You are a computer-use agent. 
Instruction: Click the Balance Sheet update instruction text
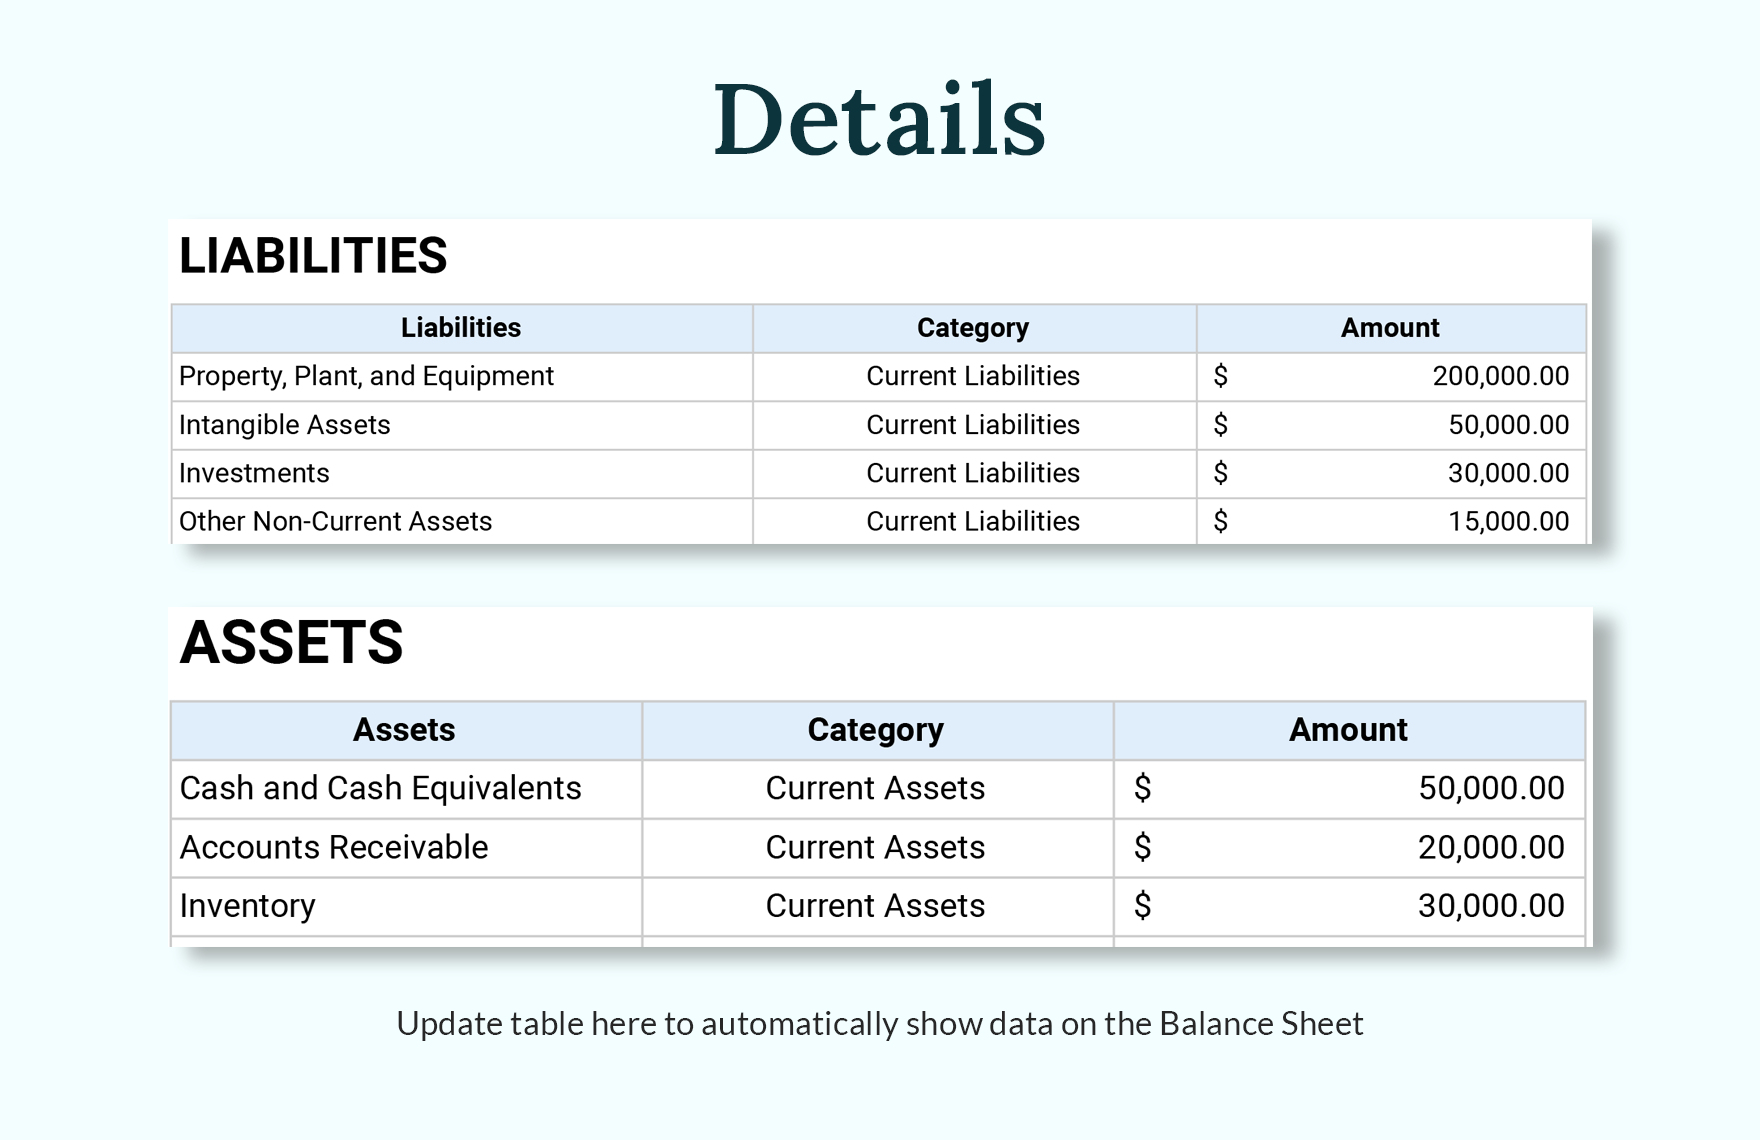click(x=879, y=1023)
